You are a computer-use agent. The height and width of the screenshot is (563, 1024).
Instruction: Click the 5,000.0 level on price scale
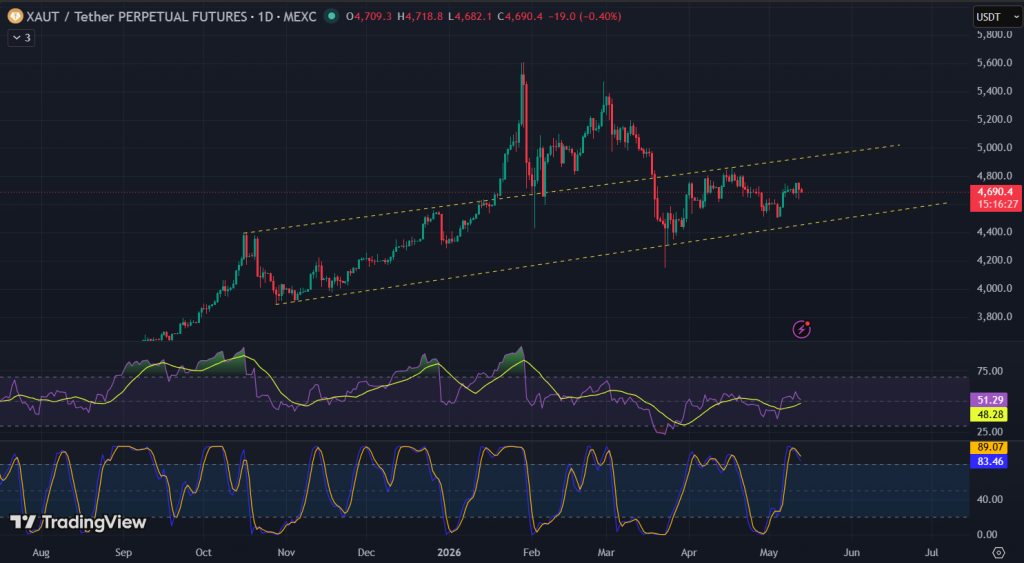pyautogui.click(x=995, y=148)
